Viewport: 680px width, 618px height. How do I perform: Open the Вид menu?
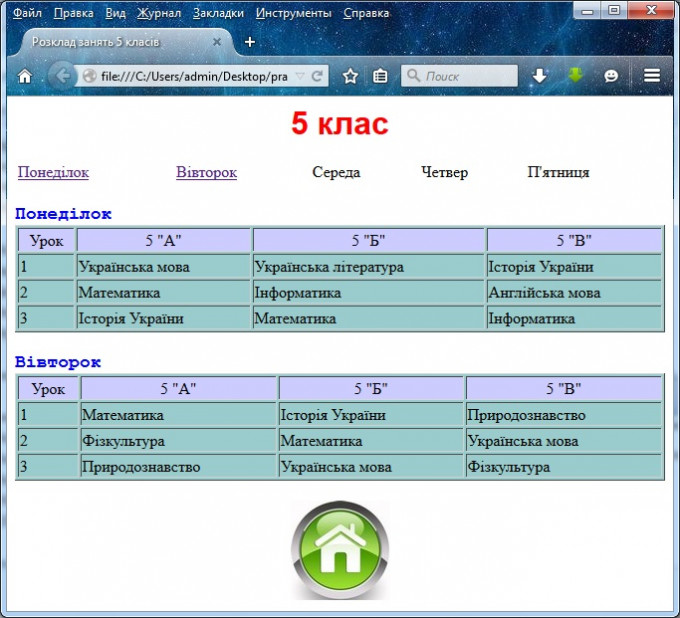click(115, 13)
